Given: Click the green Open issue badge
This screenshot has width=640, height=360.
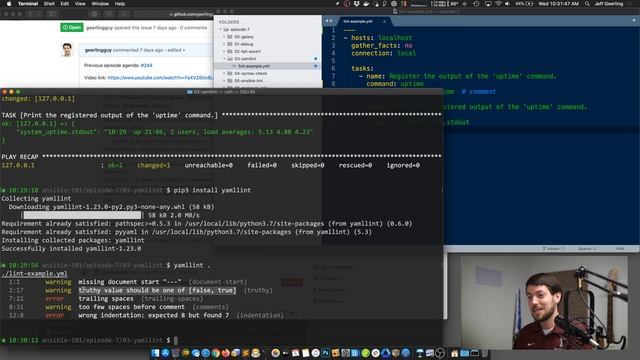Looking at the screenshot, I should pyautogui.click(x=72, y=27).
